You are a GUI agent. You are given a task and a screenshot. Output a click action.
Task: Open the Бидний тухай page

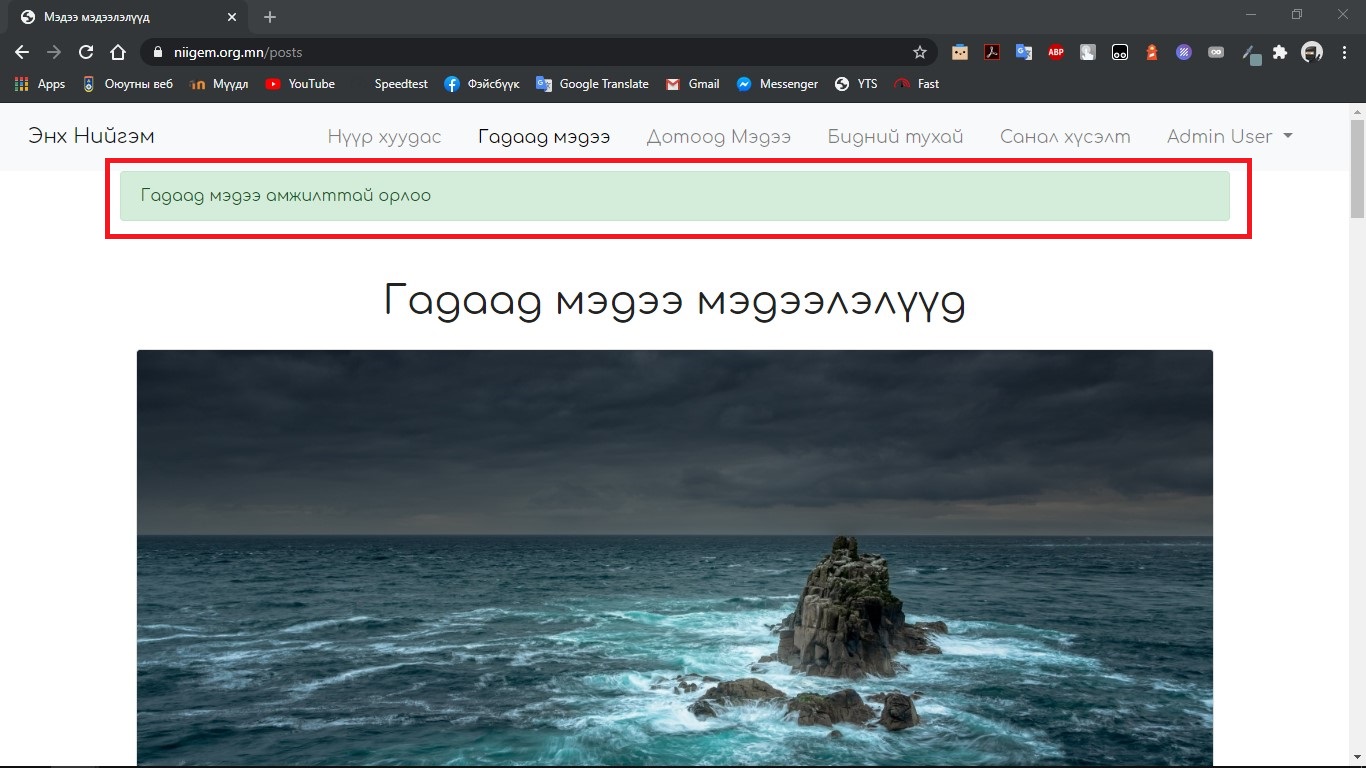click(x=895, y=137)
